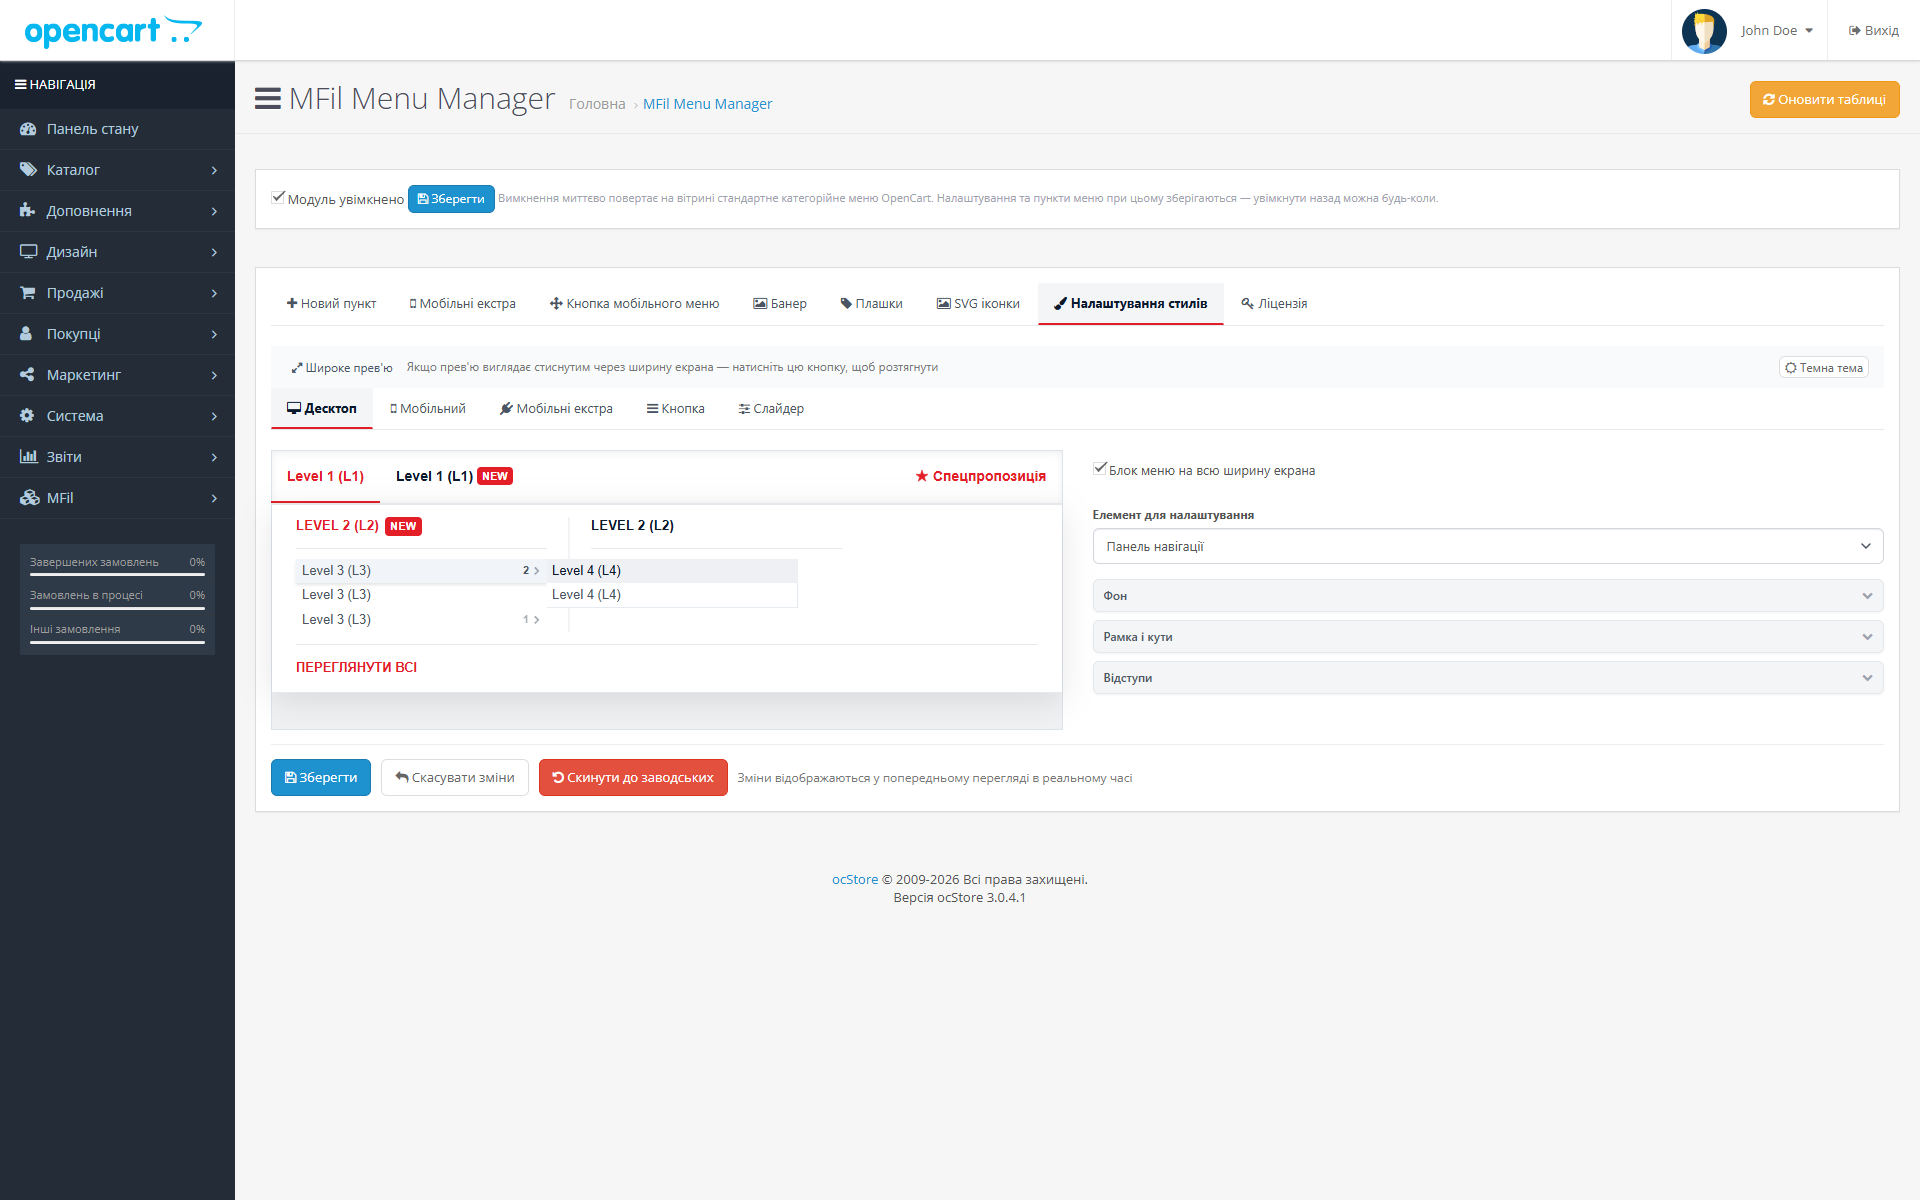Open the ocStore footer link
Screen dimensions: 1920x1200
855,880
